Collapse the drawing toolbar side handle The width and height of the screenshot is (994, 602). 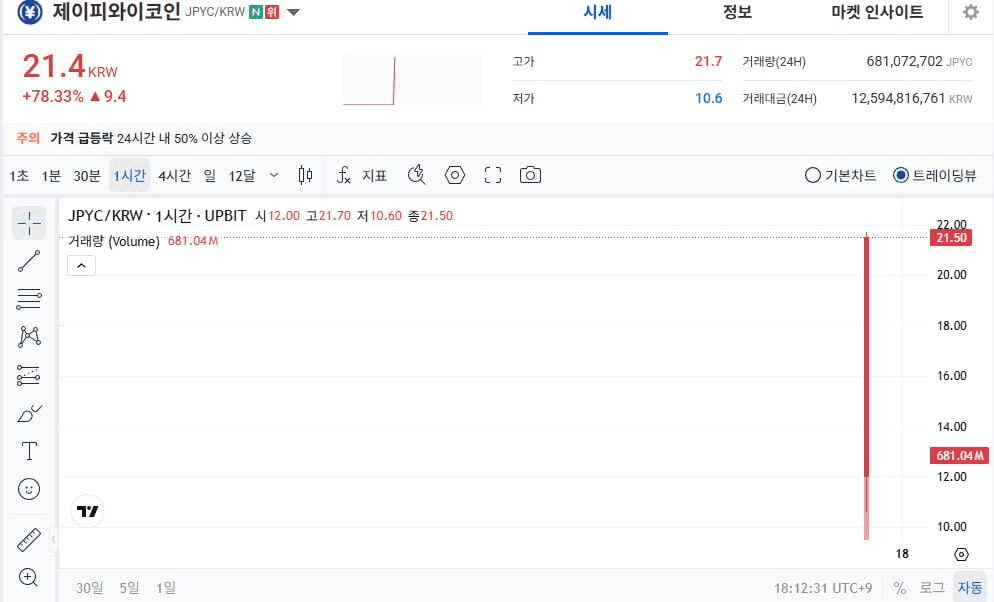point(53,539)
